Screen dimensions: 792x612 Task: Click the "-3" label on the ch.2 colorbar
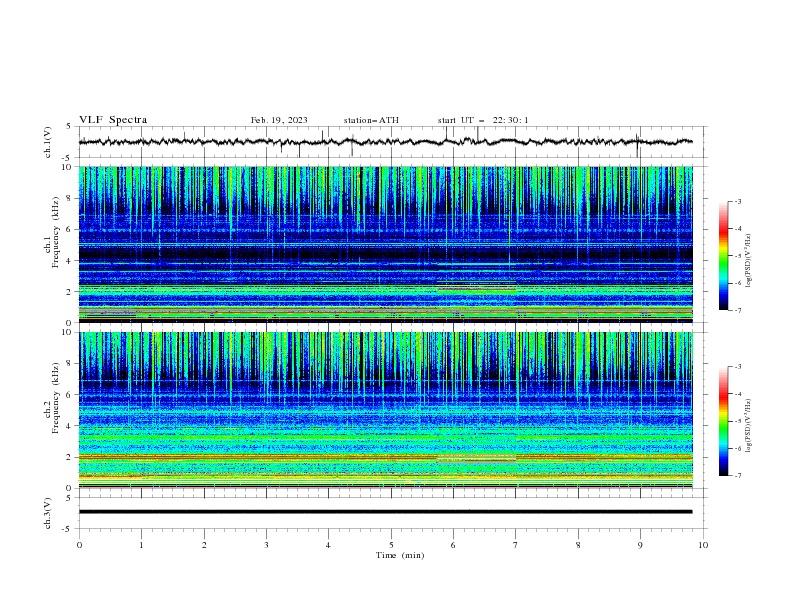pyautogui.click(x=738, y=367)
